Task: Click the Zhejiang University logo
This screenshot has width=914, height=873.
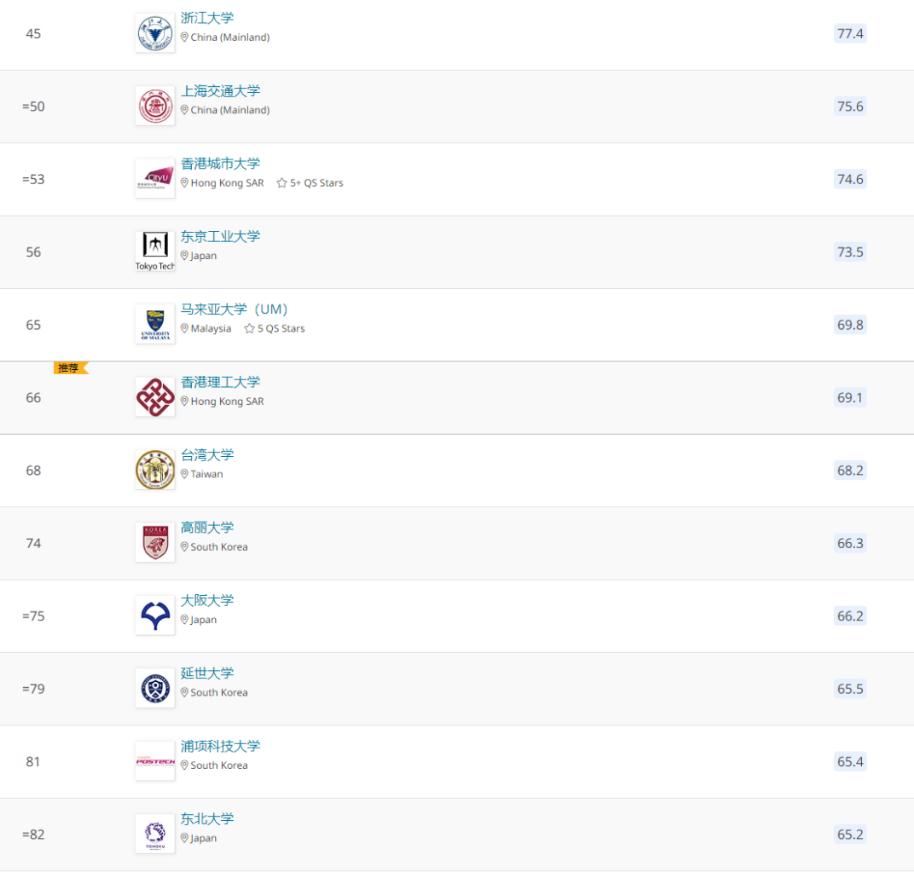Action: pyautogui.click(x=155, y=33)
